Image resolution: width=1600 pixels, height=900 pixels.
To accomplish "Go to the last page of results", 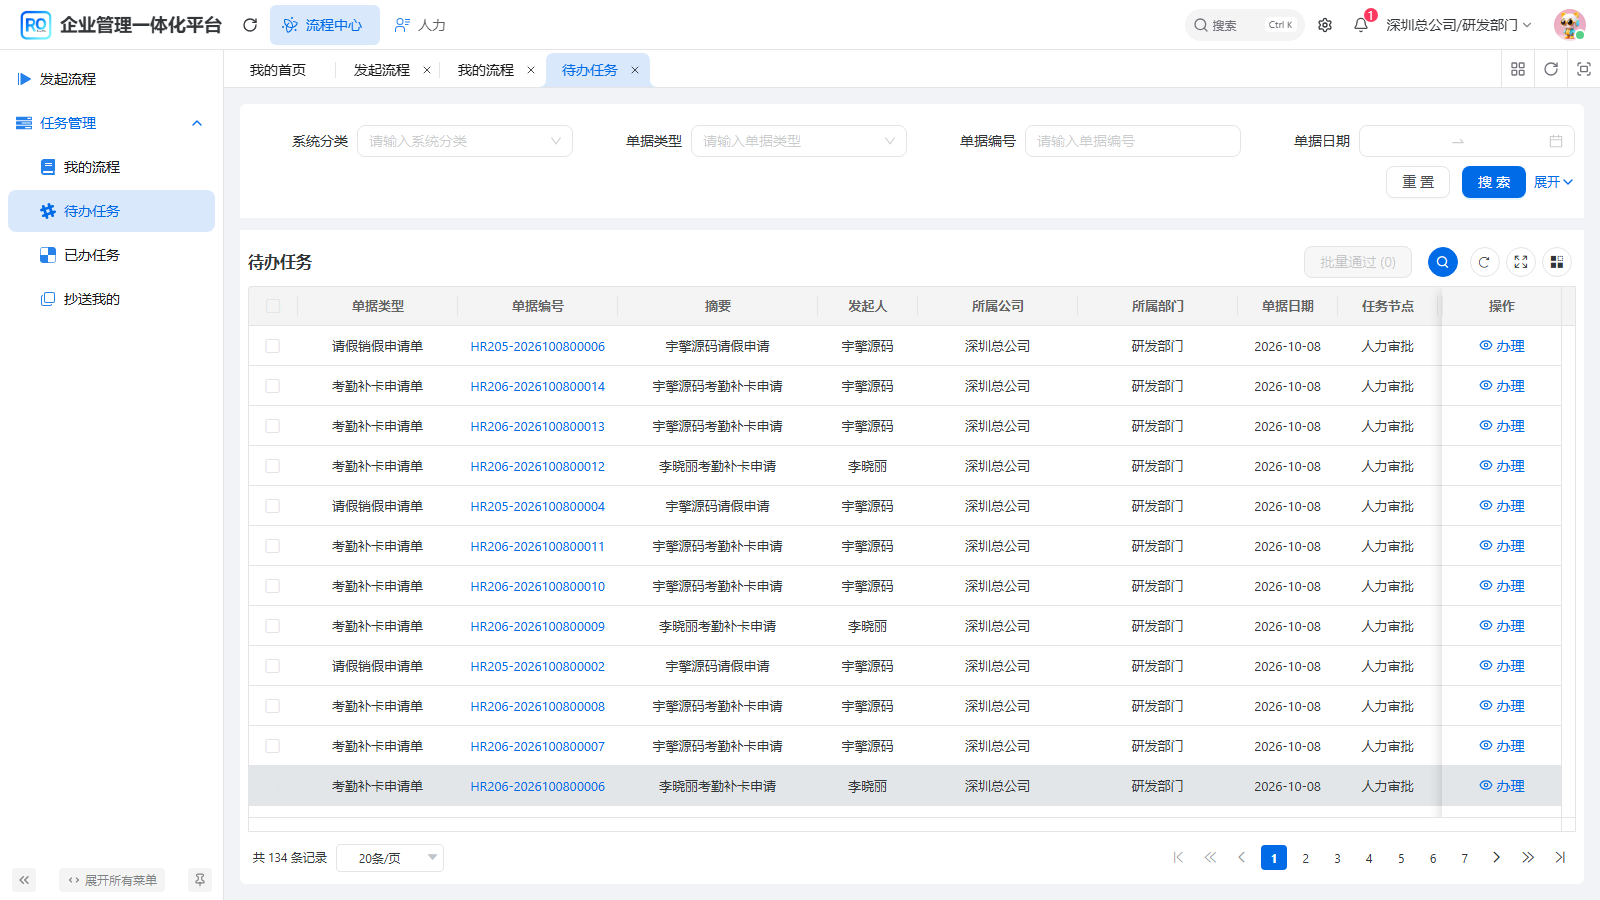I will click(1560, 857).
